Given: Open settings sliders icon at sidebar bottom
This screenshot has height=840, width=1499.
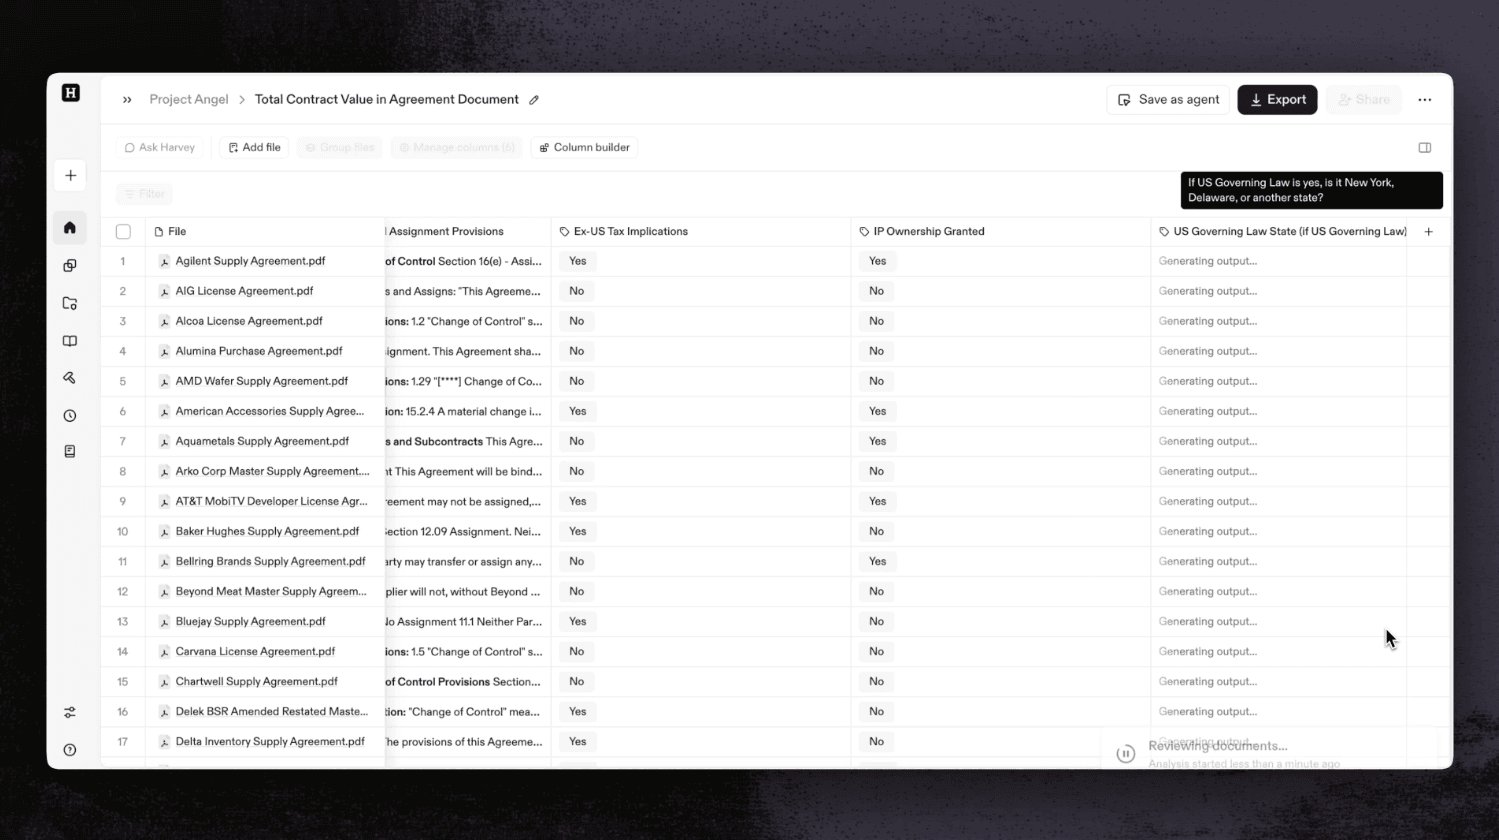Looking at the screenshot, I should pos(70,713).
